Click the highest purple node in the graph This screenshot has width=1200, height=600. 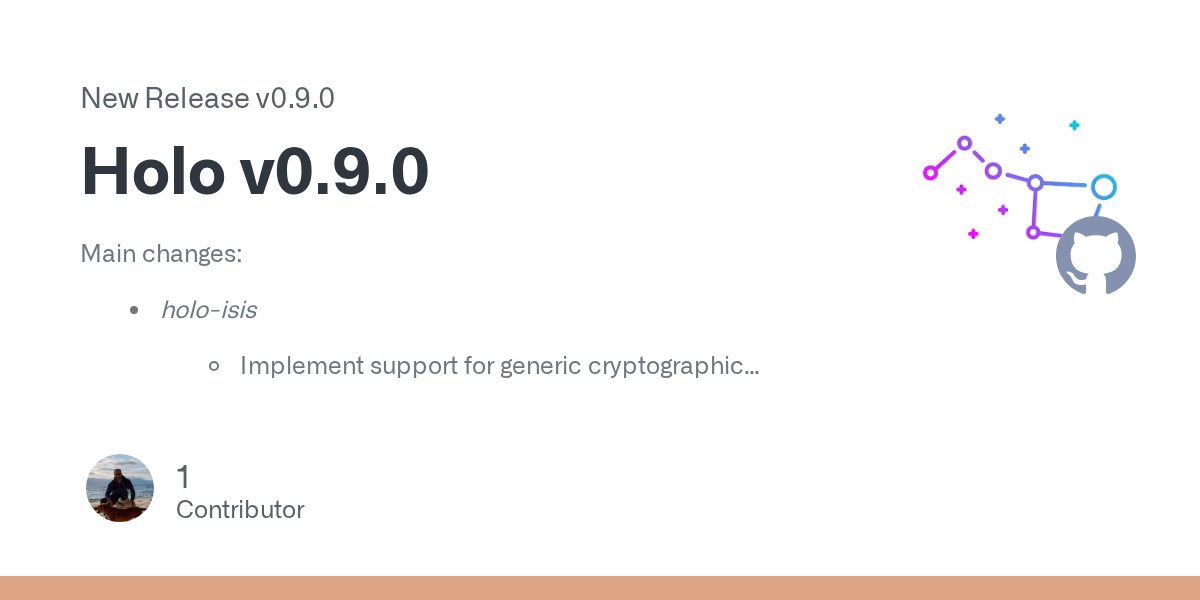[x=964, y=143]
